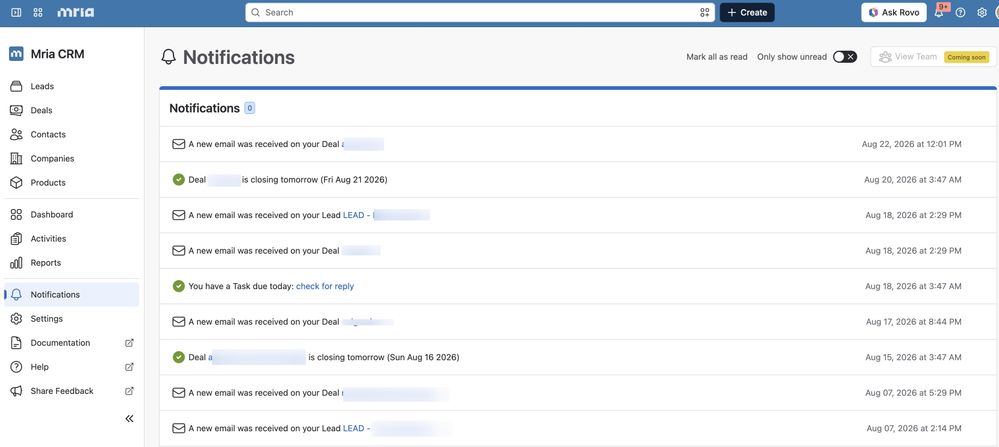The height and width of the screenshot is (447, 999).
Task: Click the search box filter icon
Action: pyautogui.click(x=704, y=12)
